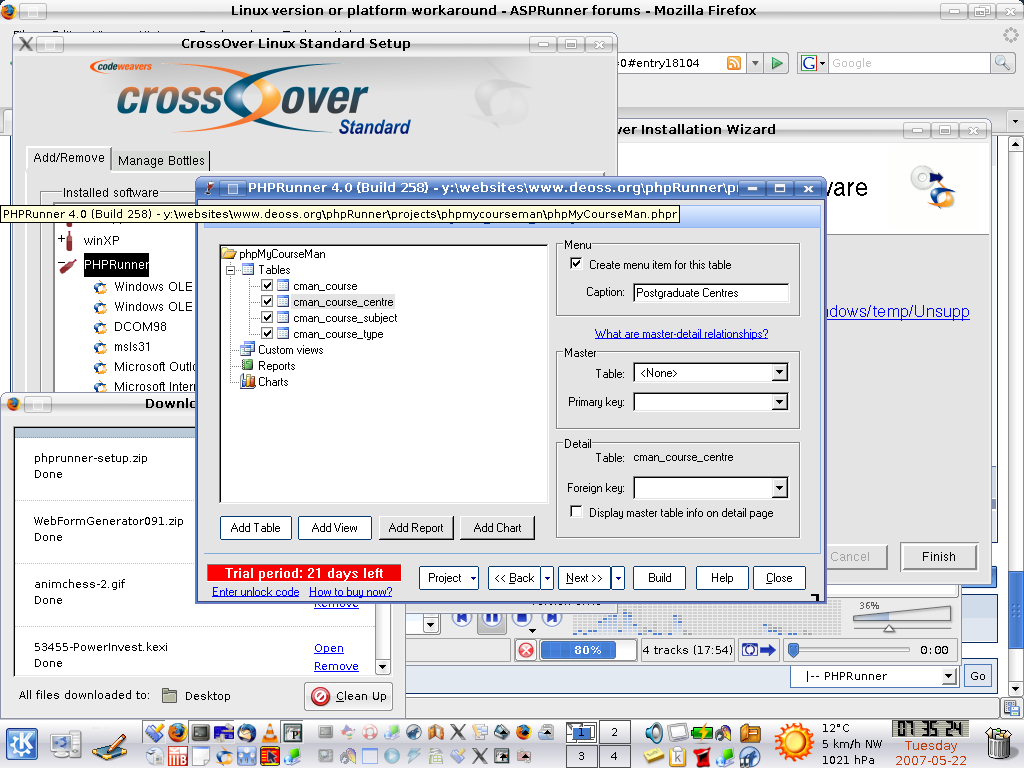This screenshot has height=768, width=1024.
Task: Uncheck the cman_course_type table checkbox
Action: coord(267,334)
